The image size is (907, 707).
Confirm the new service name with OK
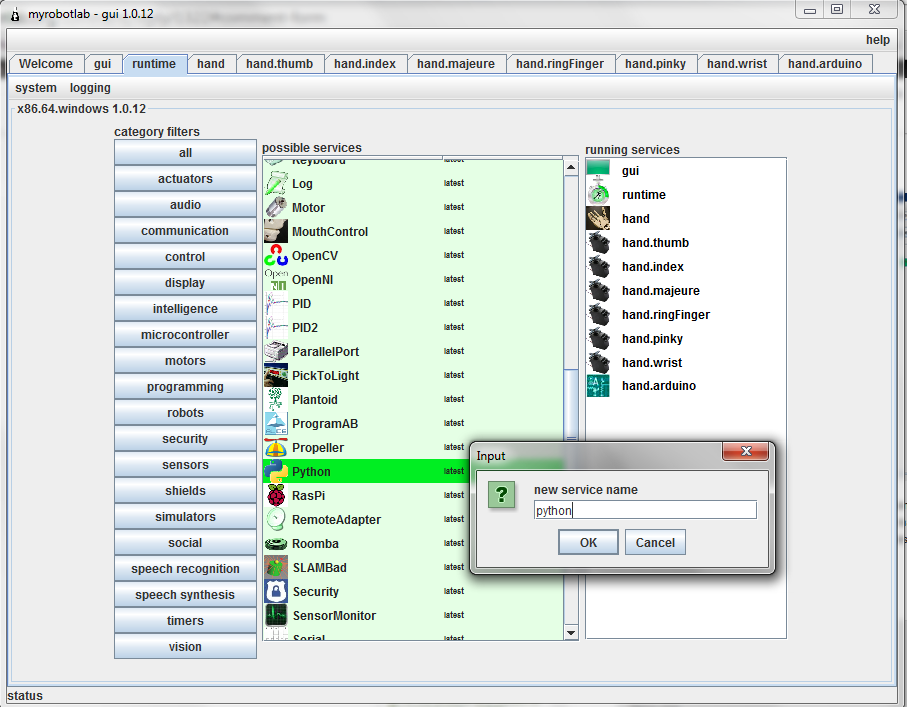coord(588,542)
